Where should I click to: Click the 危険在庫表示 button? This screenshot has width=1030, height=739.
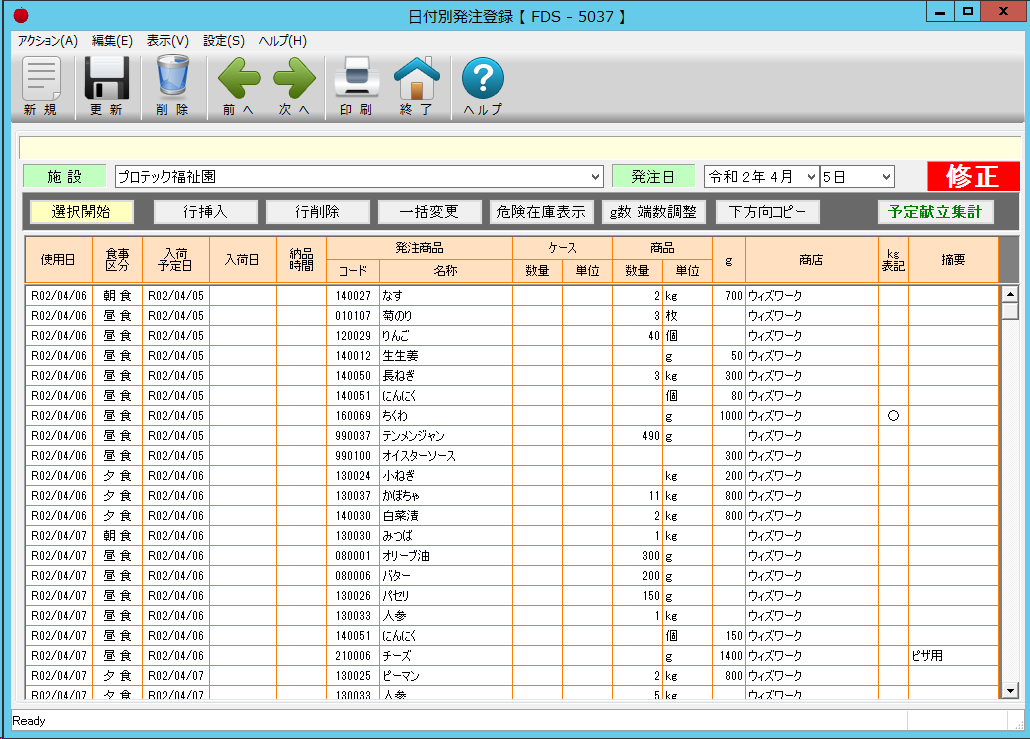point(541,212)
